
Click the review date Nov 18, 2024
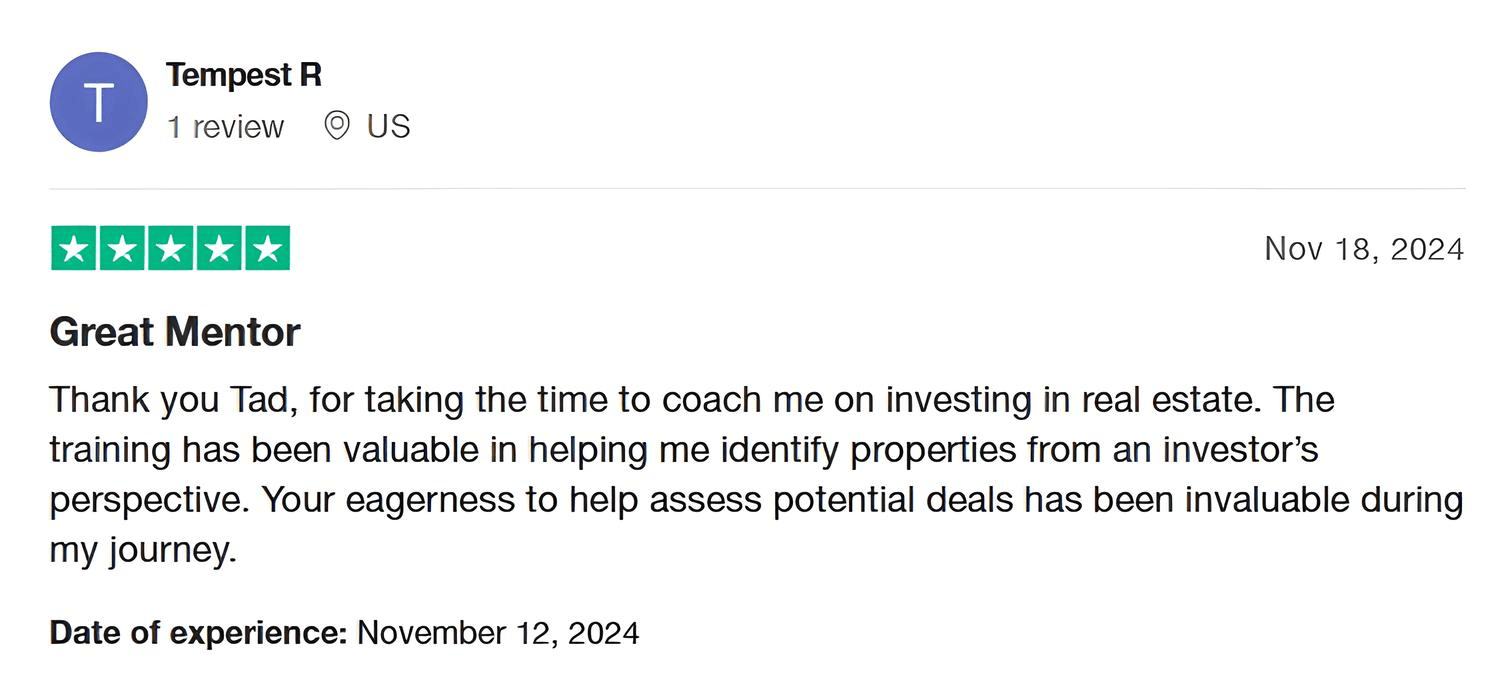click(x=1364, y=249)
